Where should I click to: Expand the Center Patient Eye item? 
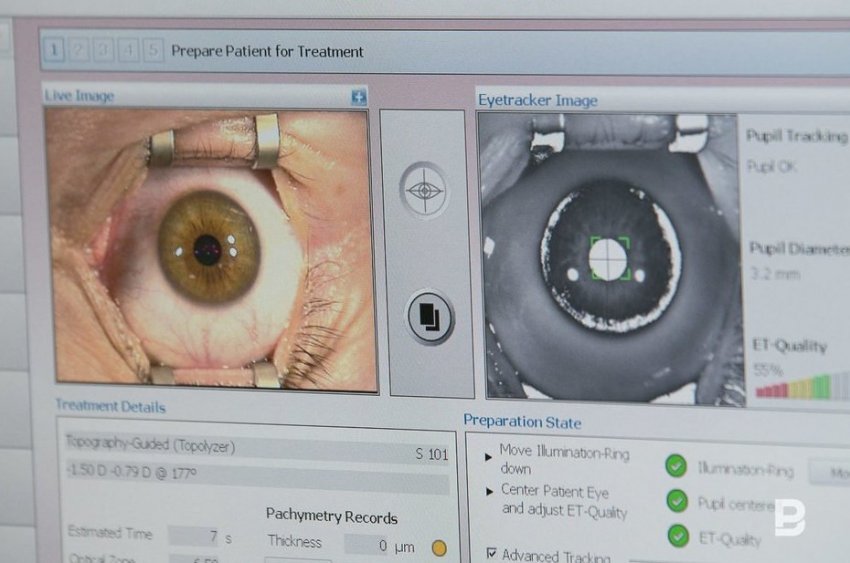point(488,492)
